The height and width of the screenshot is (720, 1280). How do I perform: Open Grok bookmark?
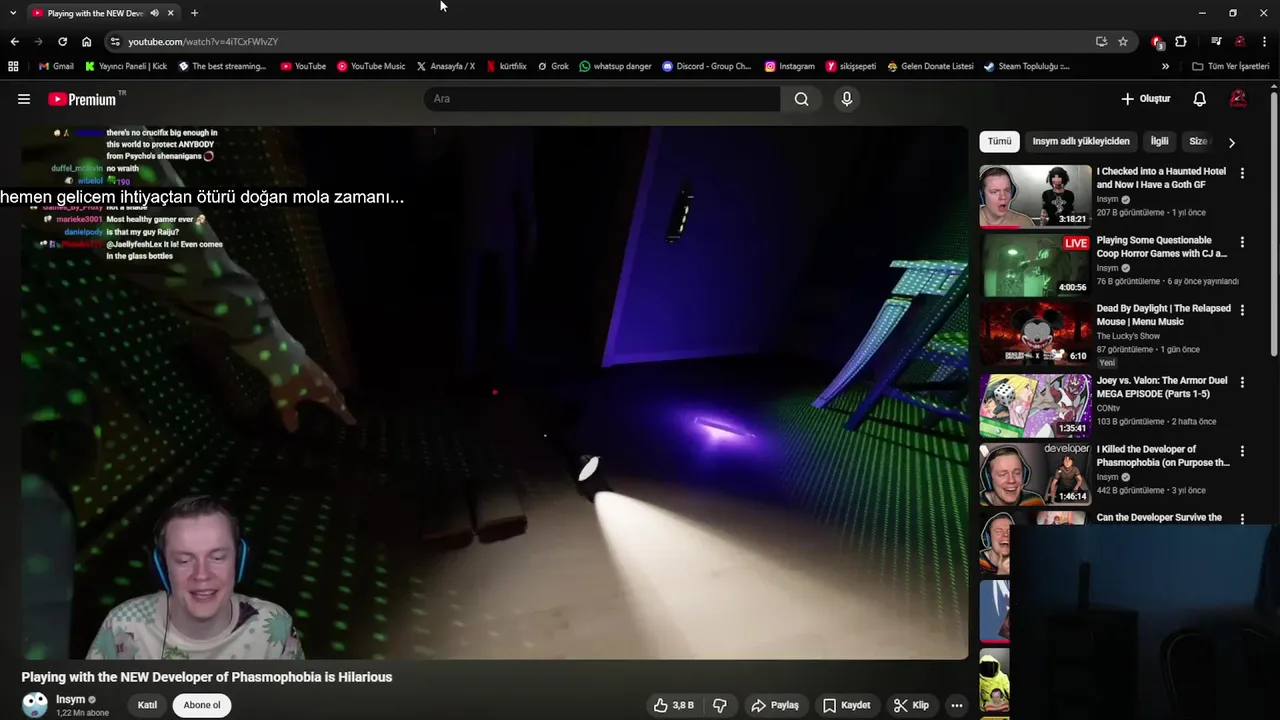click(553, 66)
